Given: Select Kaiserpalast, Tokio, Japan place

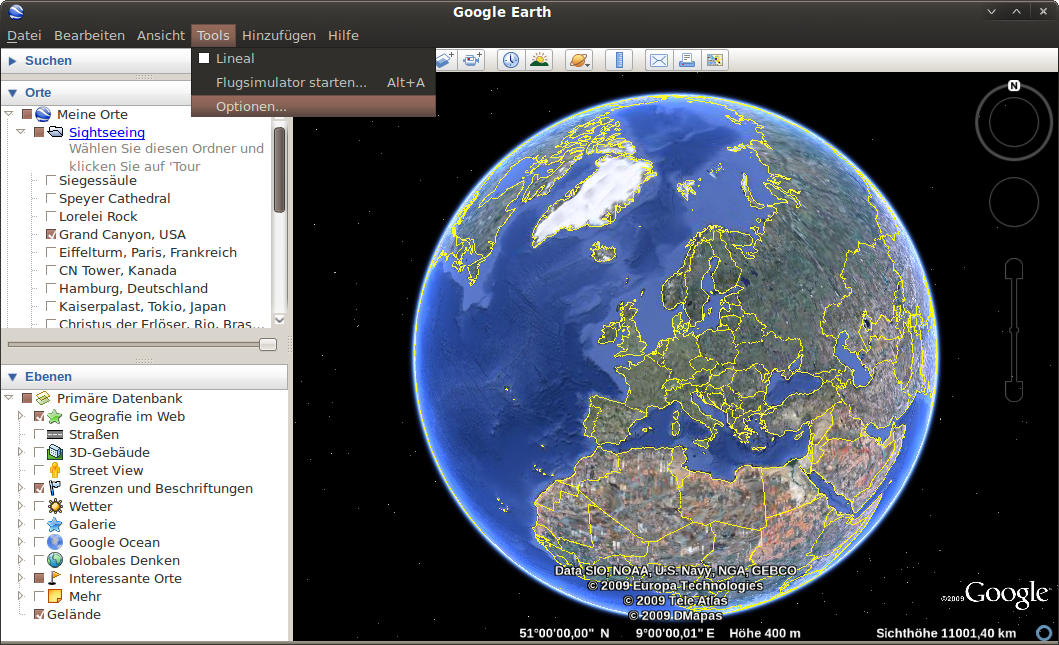Looking at the screenshot, I should click(143, 307).
